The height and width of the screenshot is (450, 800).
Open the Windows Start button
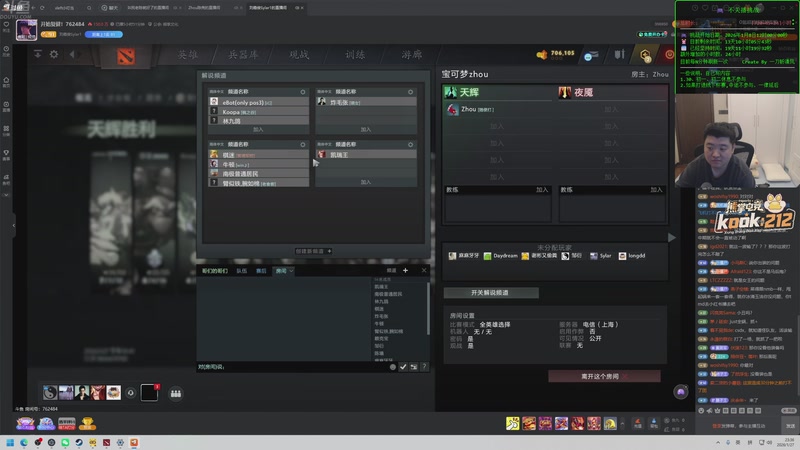pyautogui.click(x=10, y=442)
